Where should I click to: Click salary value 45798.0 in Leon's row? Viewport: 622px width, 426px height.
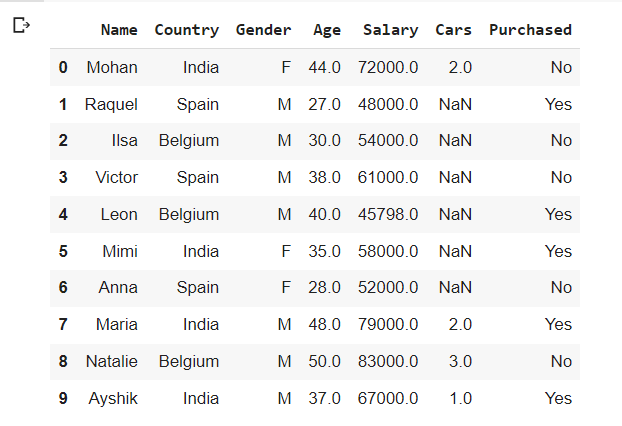[x=388, y=215]
